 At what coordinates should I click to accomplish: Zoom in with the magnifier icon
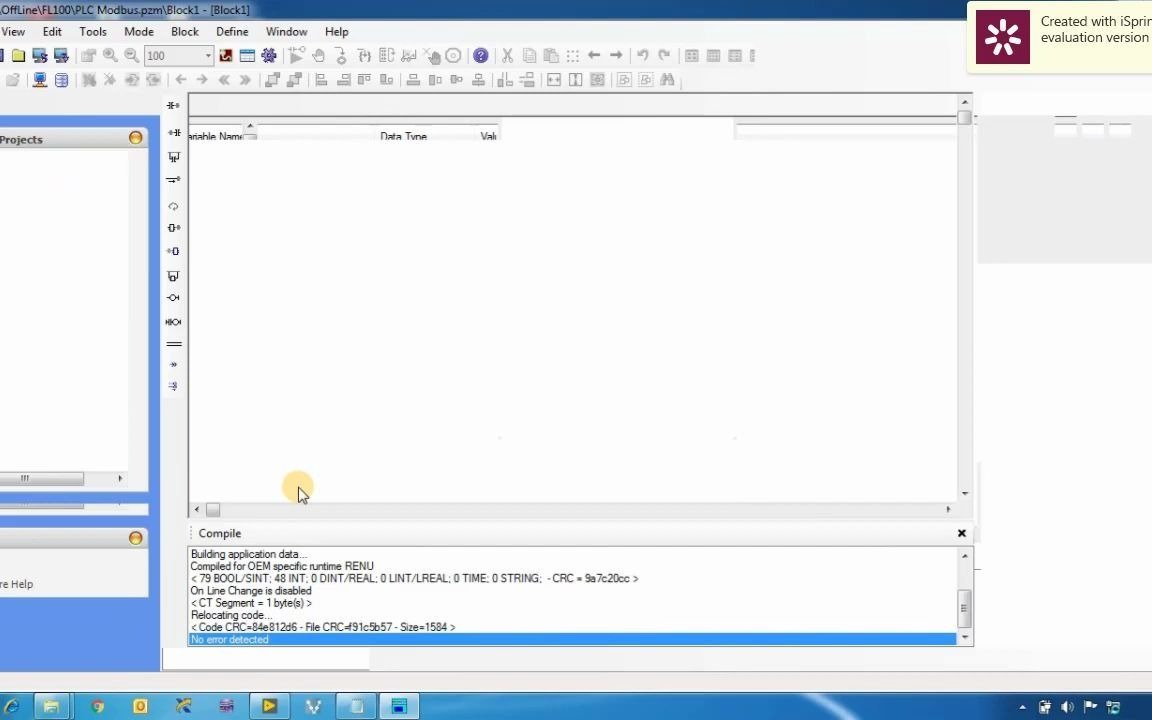110,55
